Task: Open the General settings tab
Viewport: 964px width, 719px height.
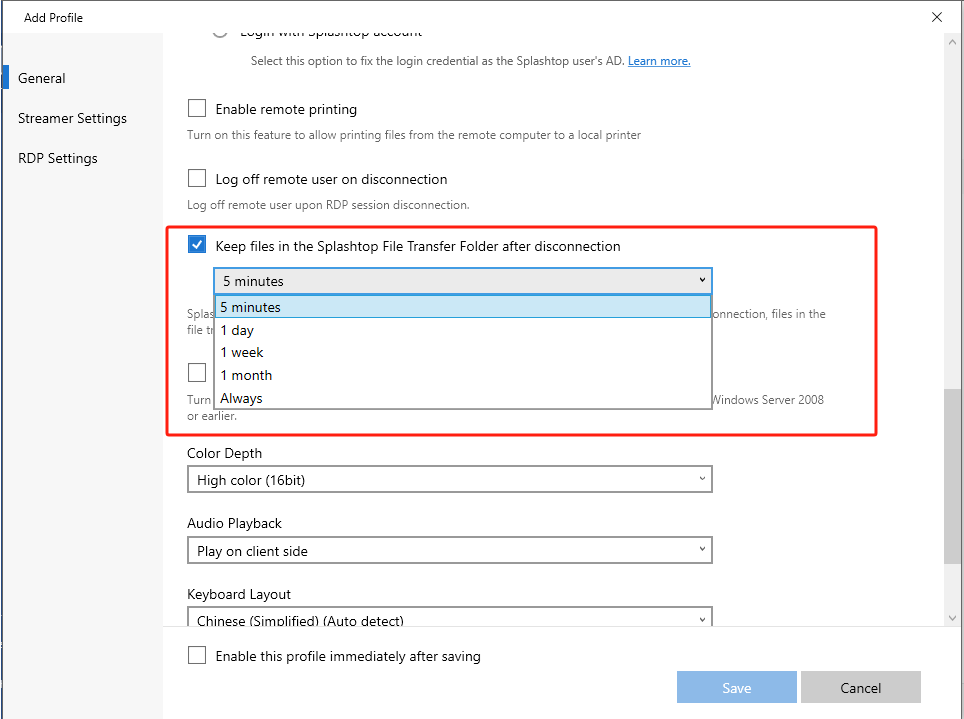Action: pyautogui.click(x=41, y=78)
